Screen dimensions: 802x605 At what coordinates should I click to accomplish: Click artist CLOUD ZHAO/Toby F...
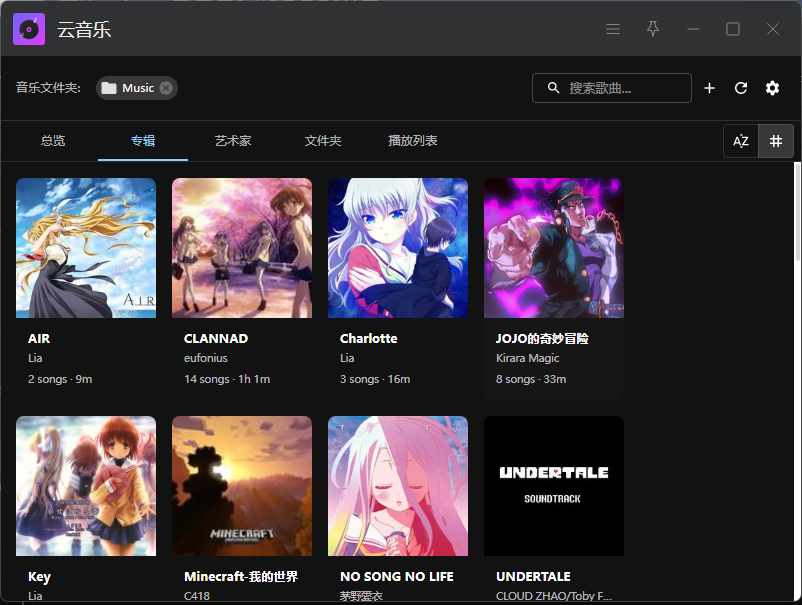coord(554,596)
